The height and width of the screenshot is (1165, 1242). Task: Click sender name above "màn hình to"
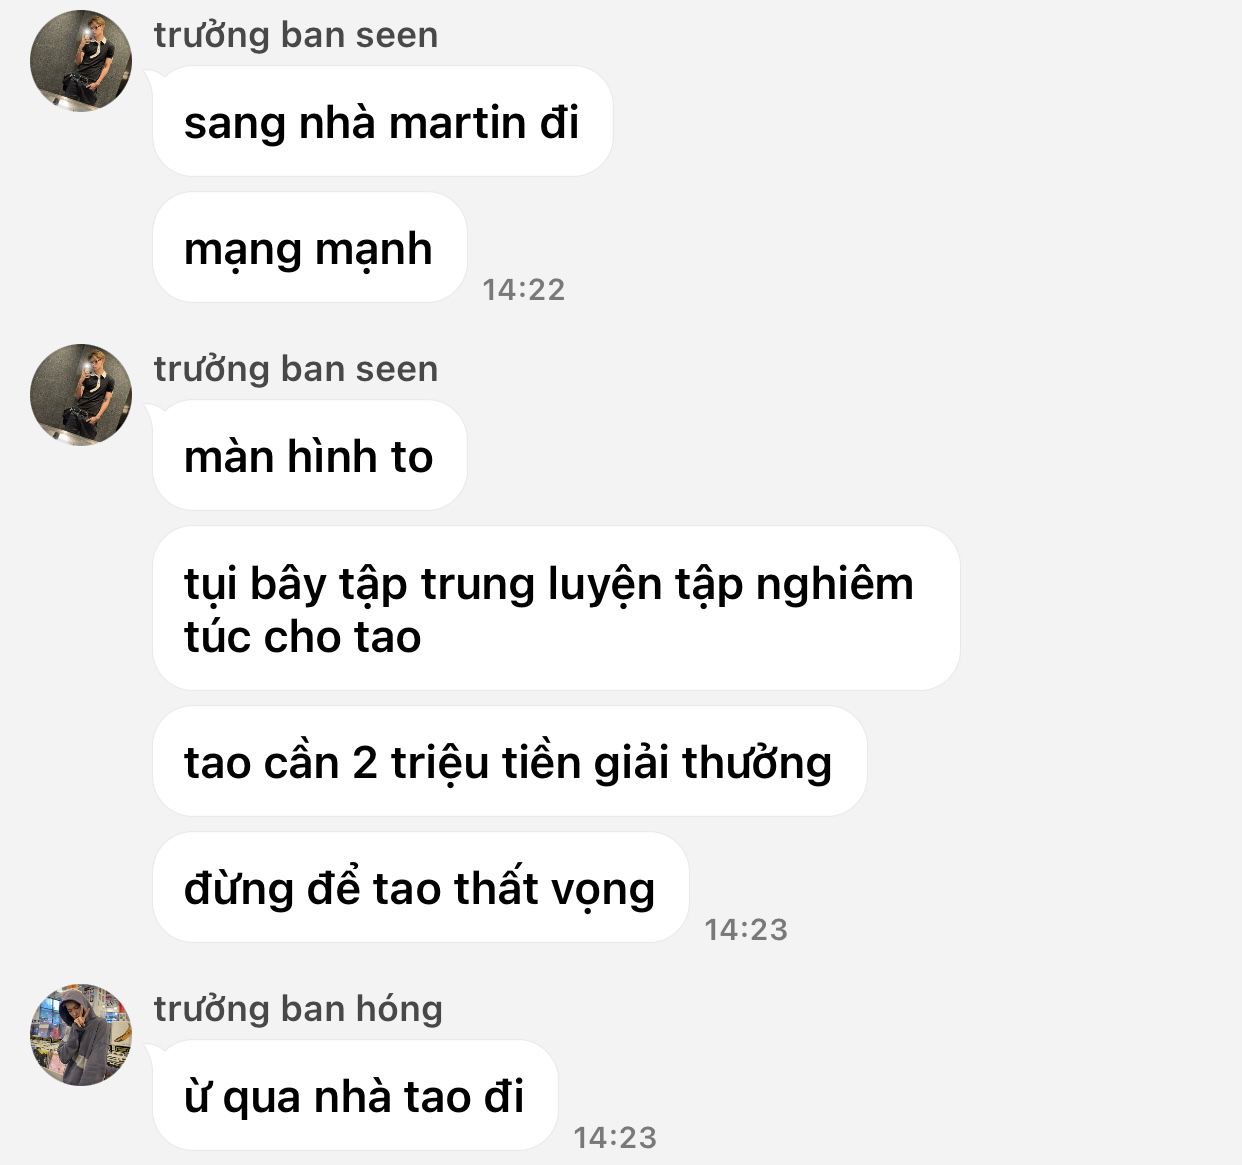coord(296,369)
